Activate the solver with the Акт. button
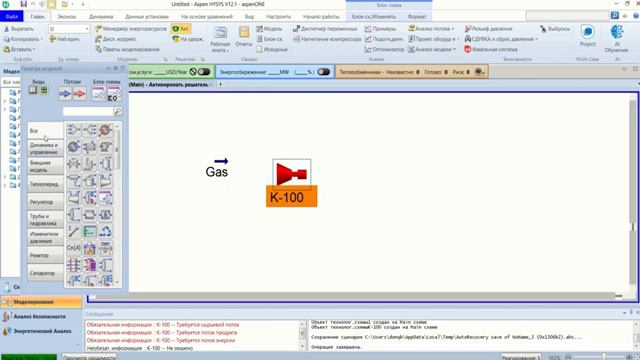 click(x=181, y=29)
